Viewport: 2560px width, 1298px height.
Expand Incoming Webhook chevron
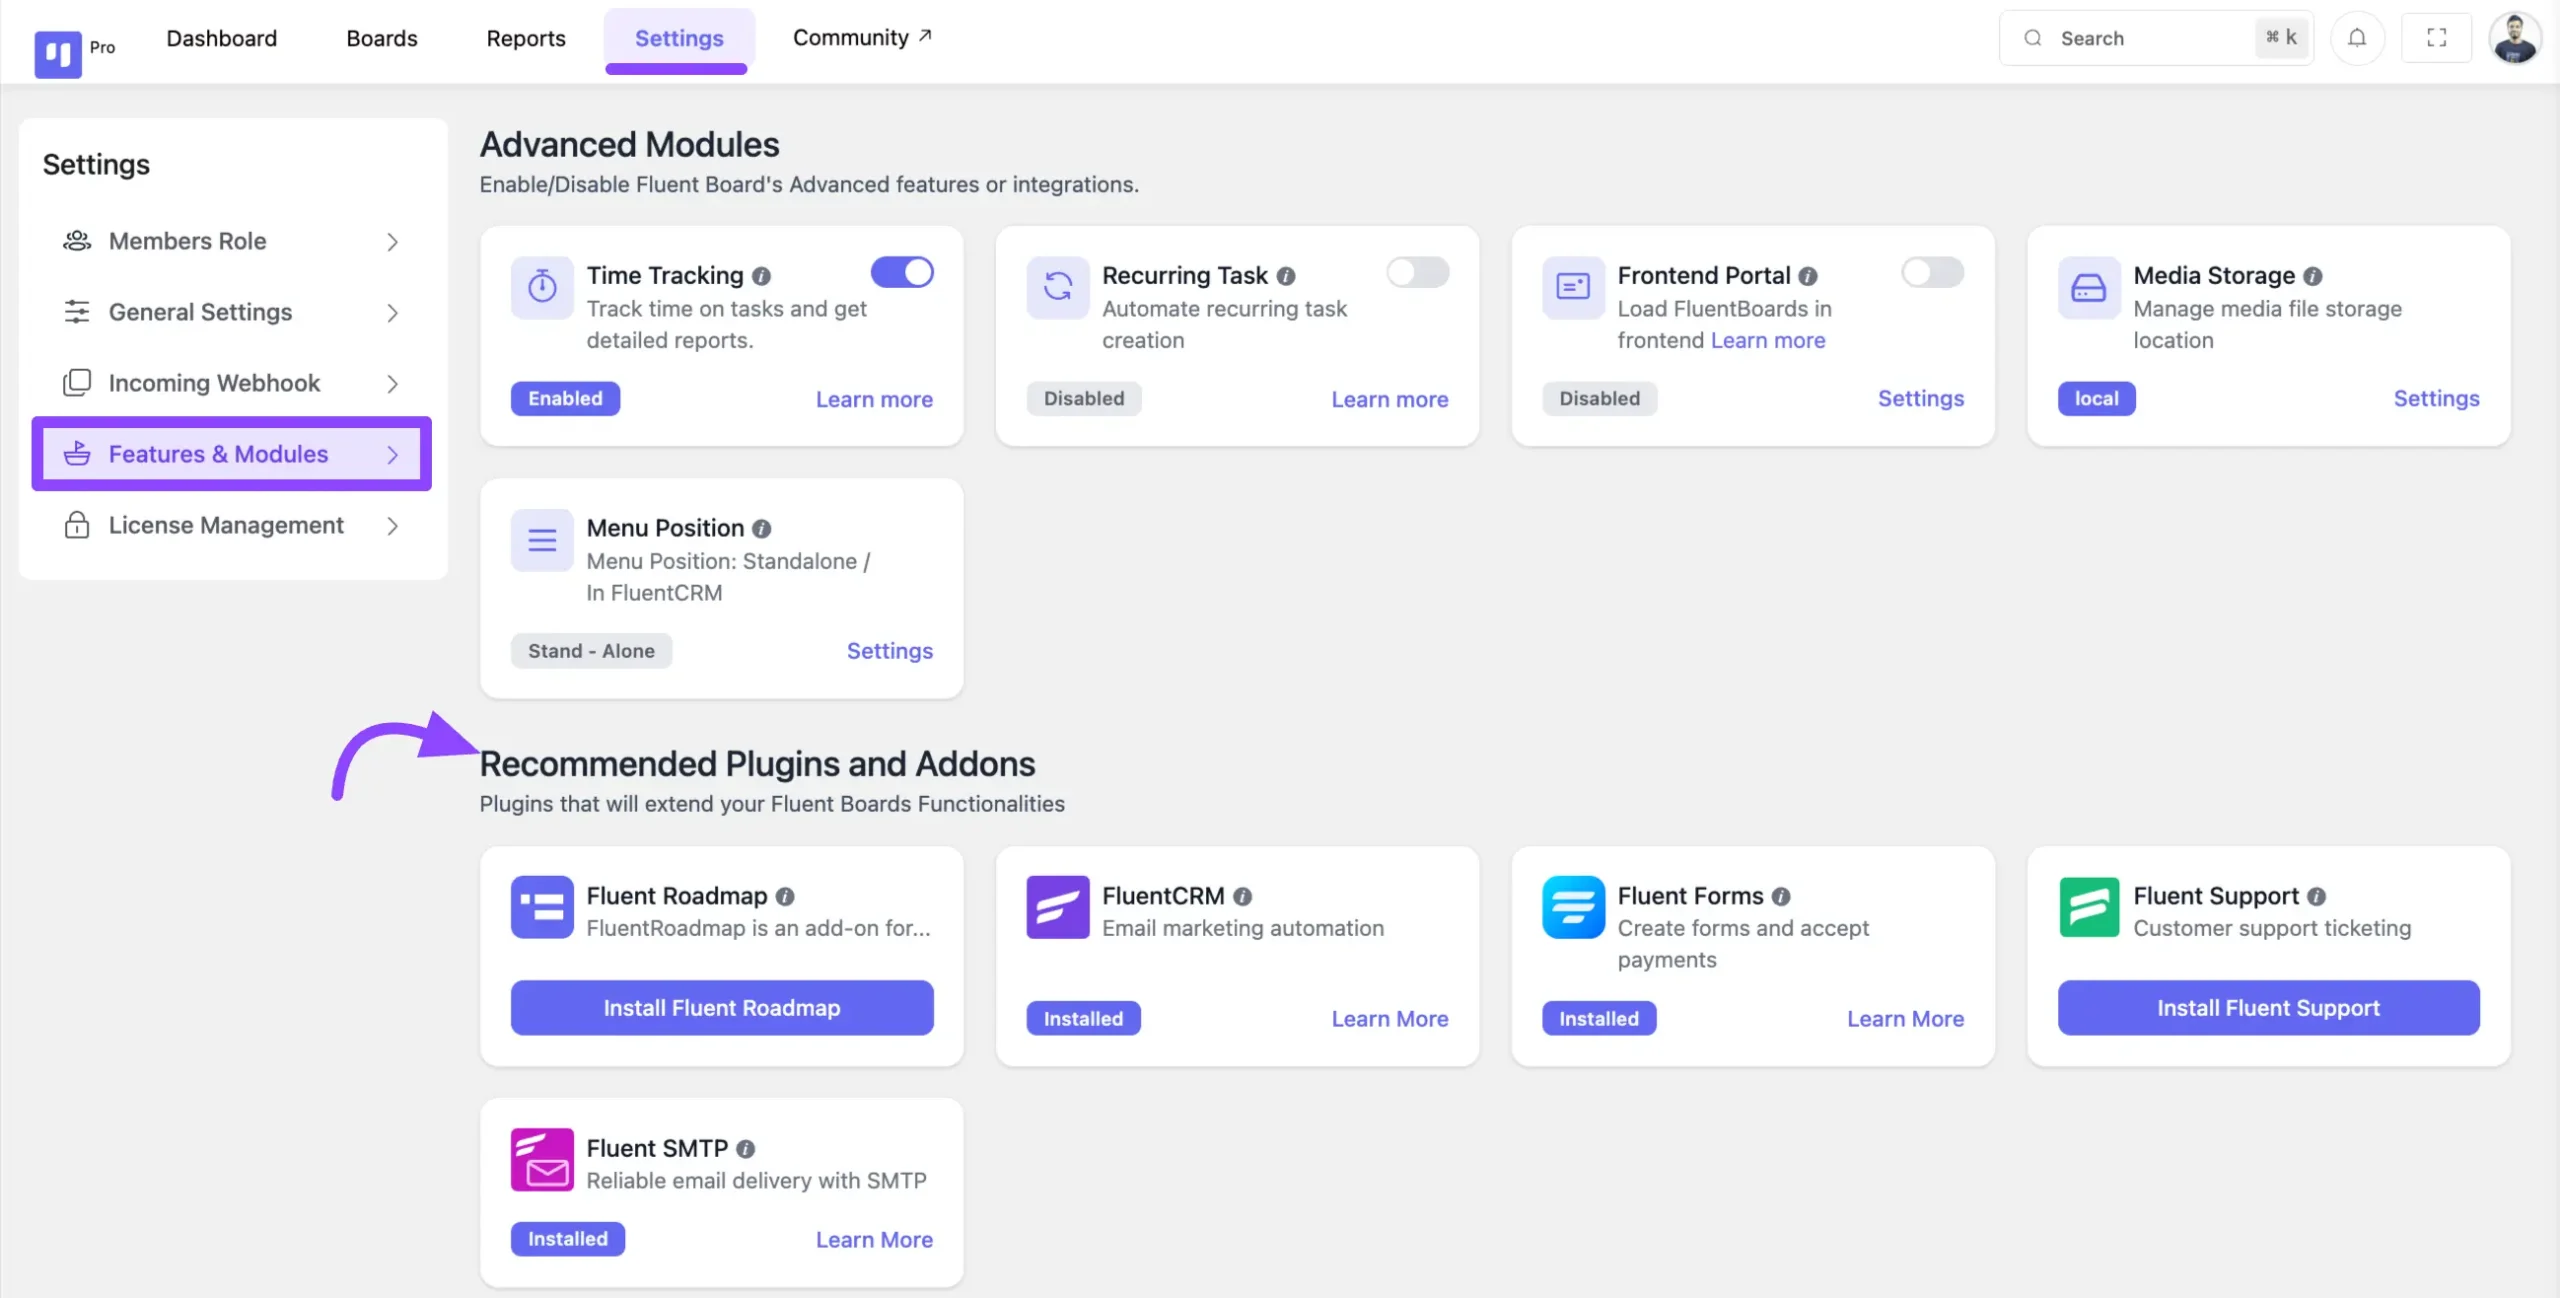point(393,384)
